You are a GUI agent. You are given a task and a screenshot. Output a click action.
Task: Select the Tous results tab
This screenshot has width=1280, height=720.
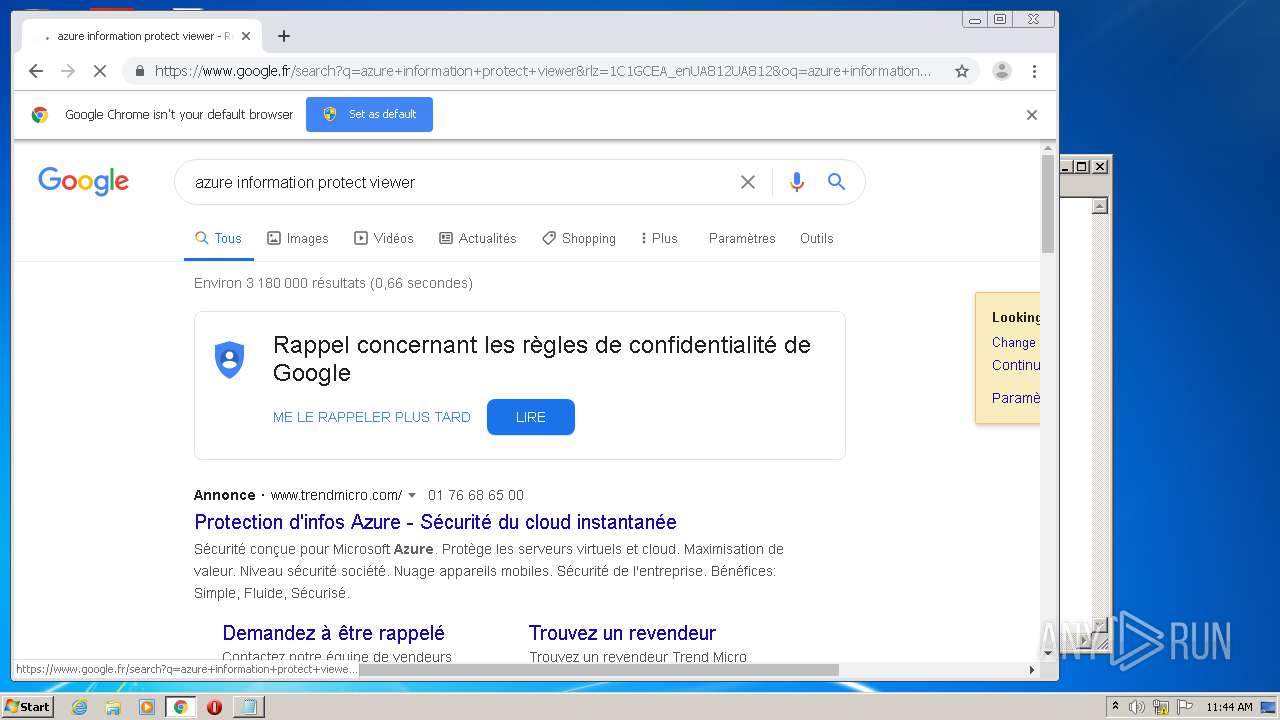pos(218,238)
